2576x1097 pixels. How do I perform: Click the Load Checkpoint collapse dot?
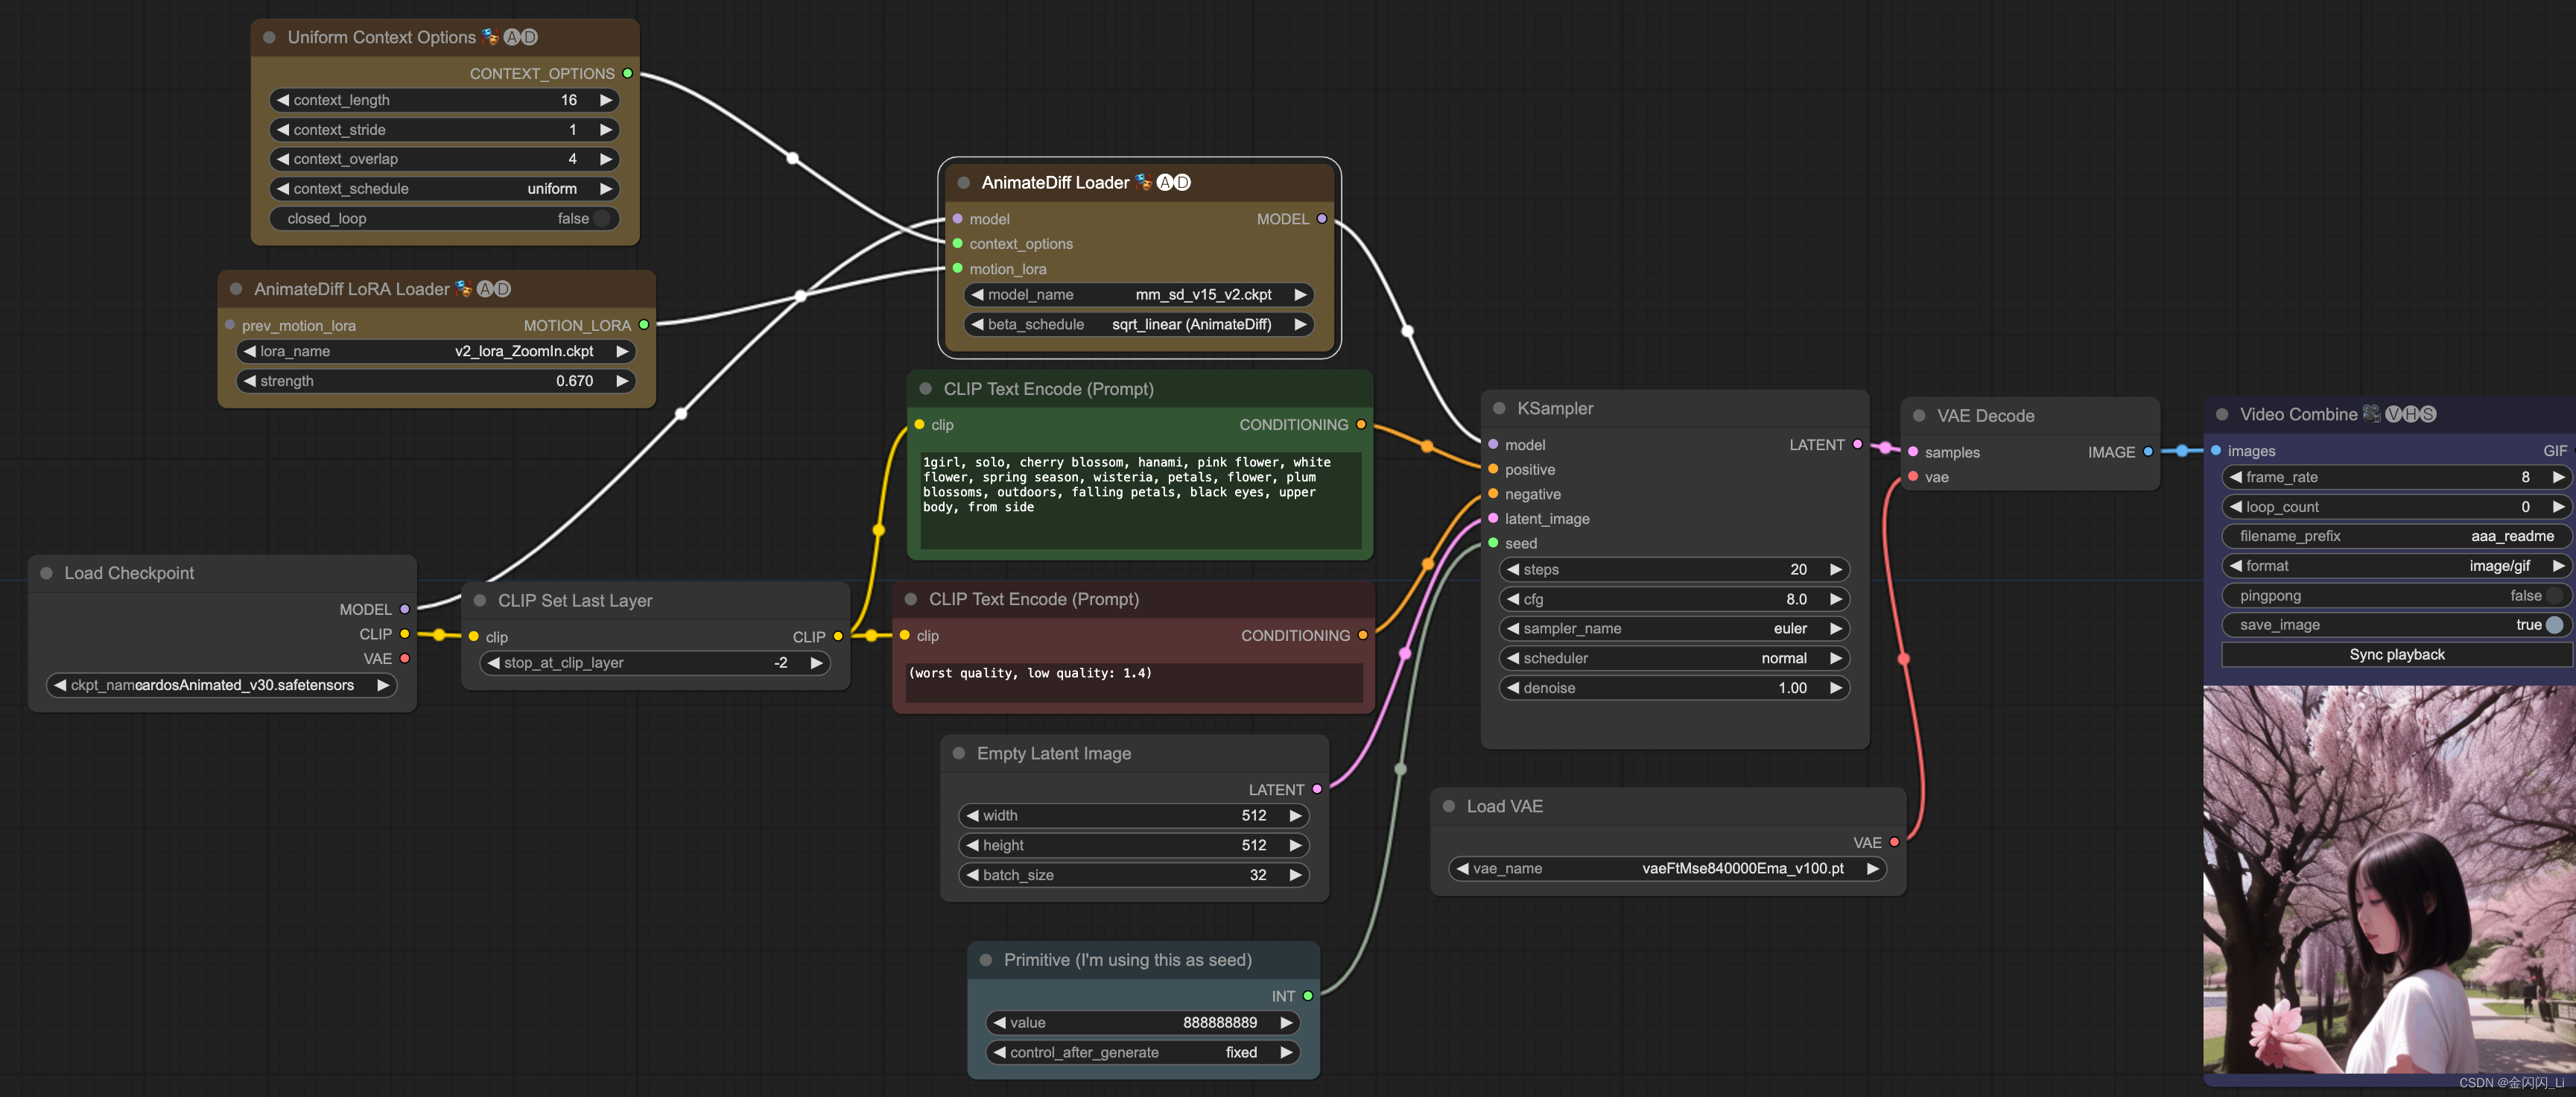point(46,573)
